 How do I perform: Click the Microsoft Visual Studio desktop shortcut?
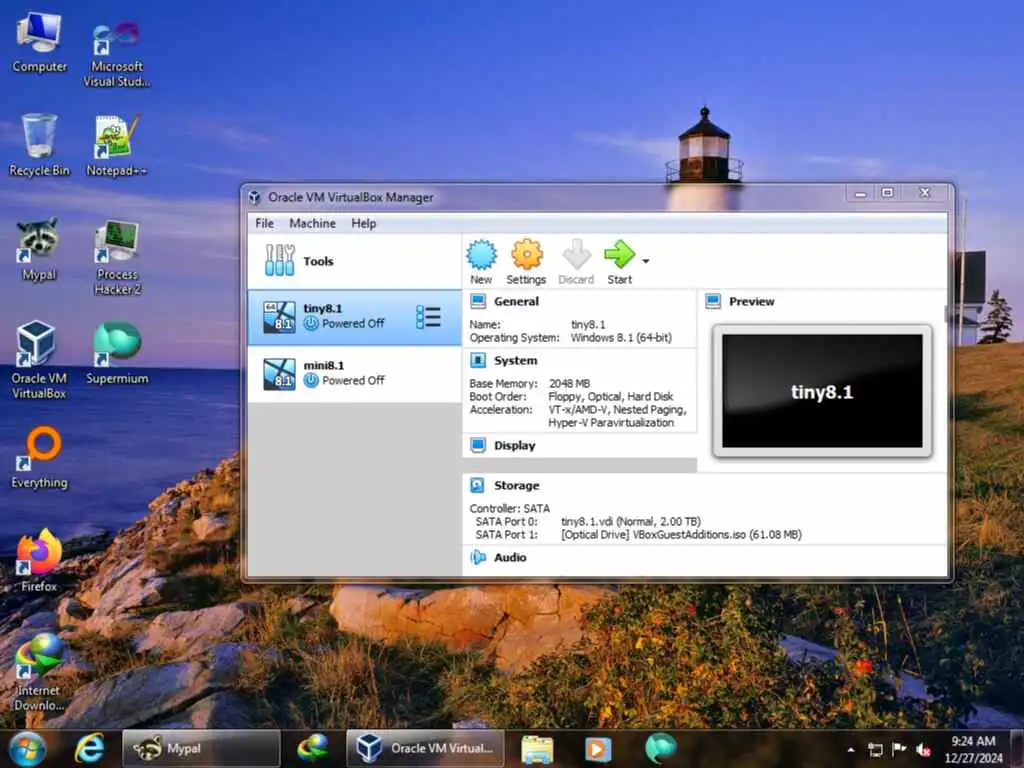coord(116,52)
